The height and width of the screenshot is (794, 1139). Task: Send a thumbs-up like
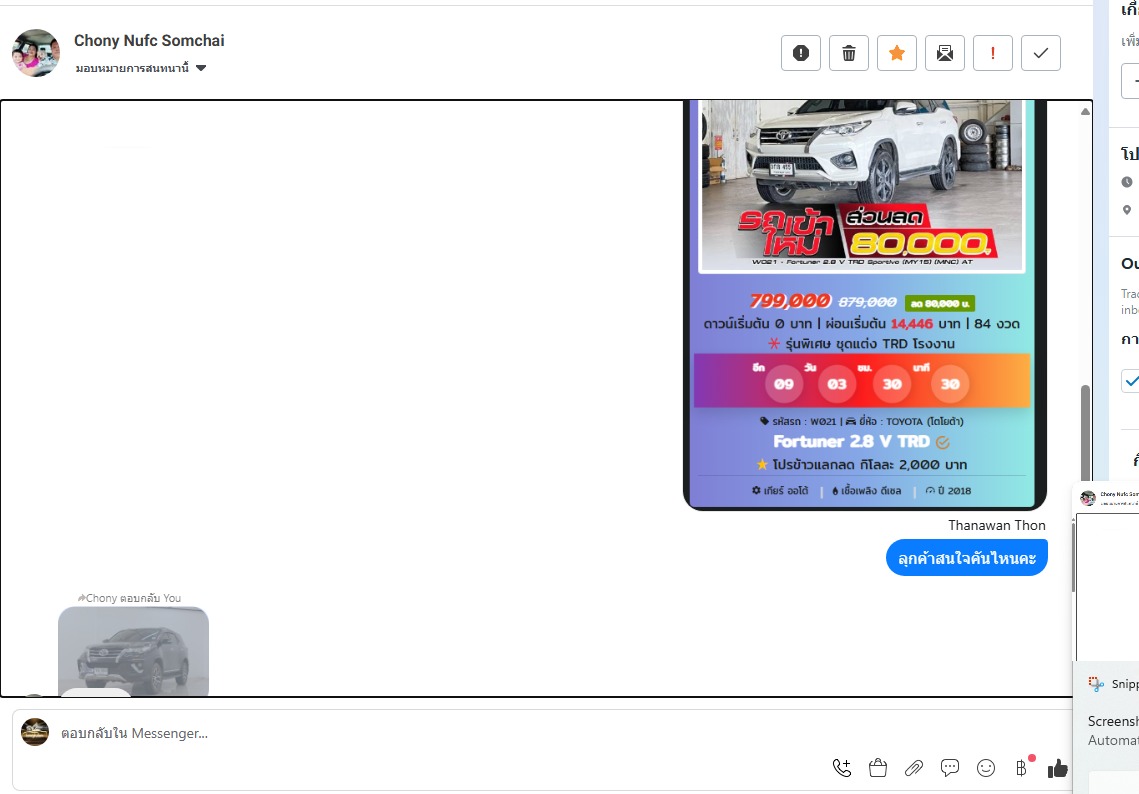pyautogui.click(x=1057, y=768)
